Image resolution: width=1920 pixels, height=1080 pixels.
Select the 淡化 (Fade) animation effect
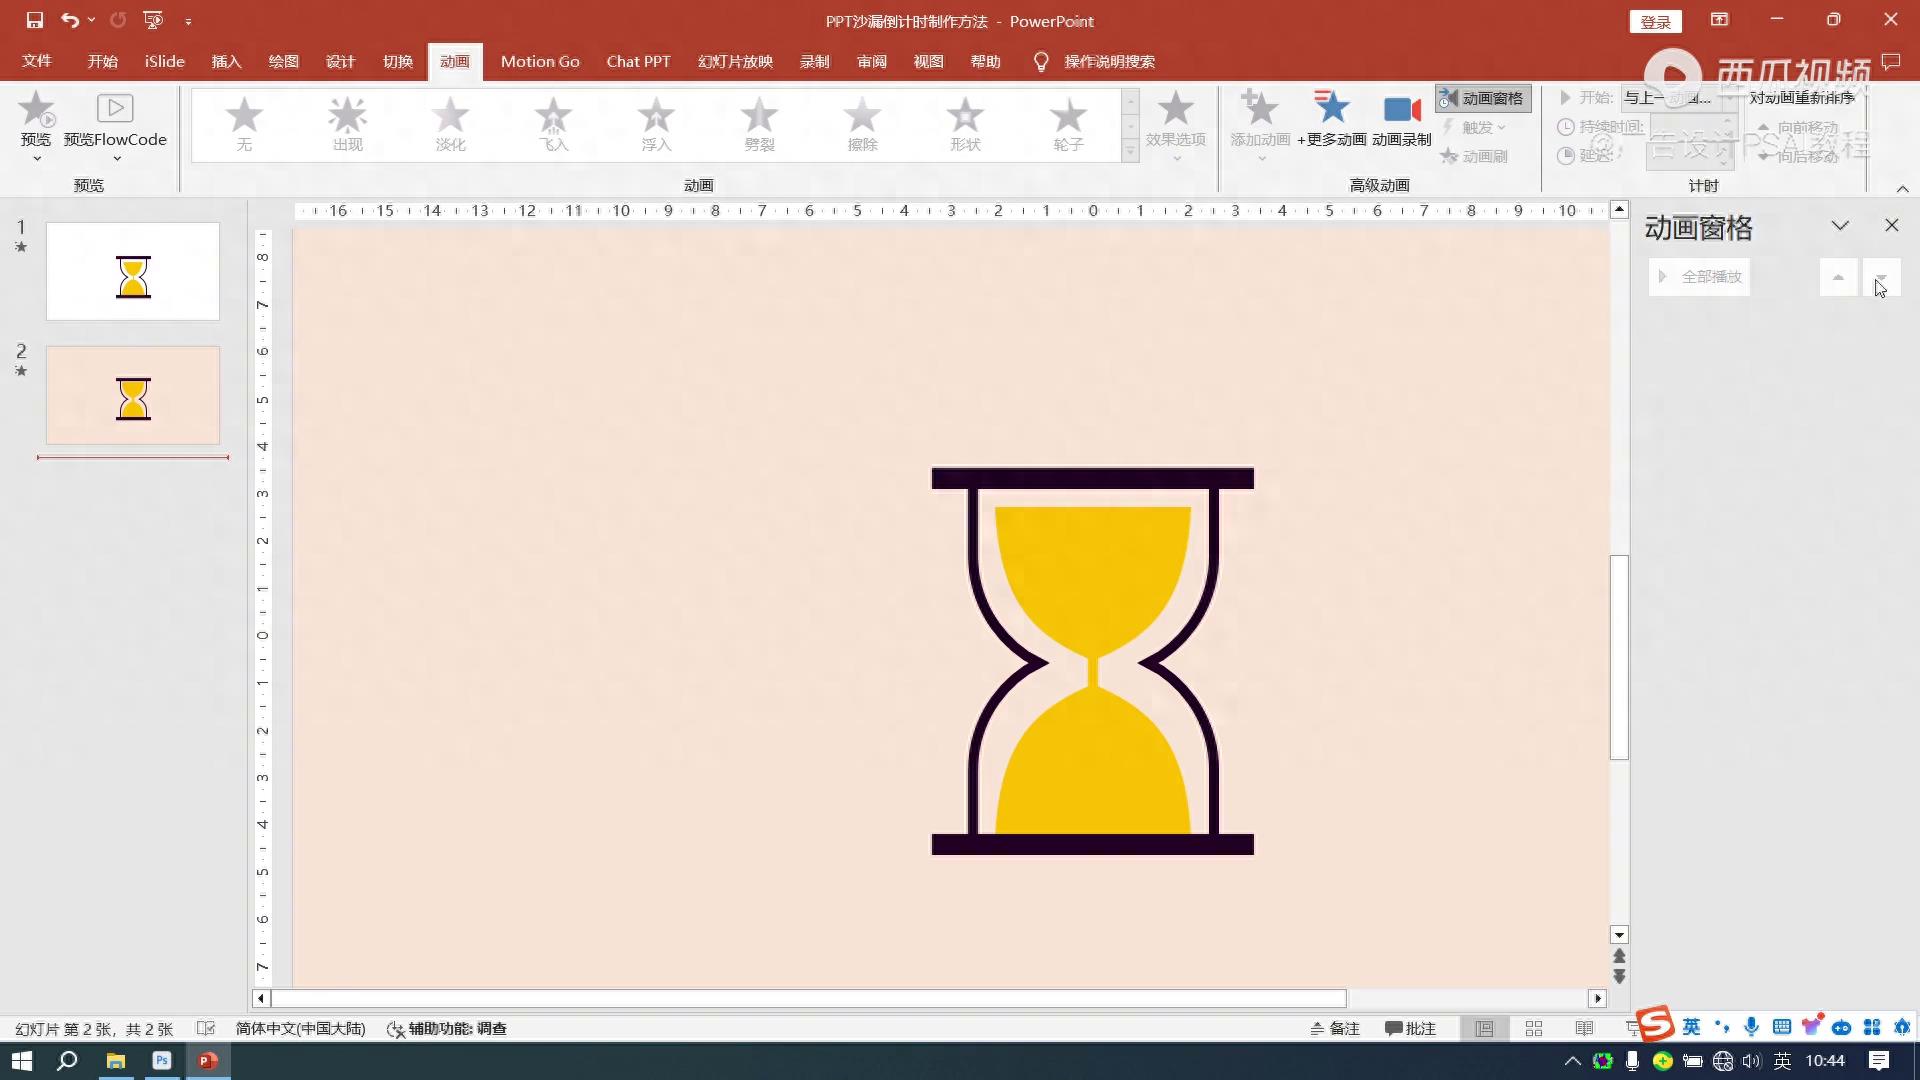(x=450, y=124)
